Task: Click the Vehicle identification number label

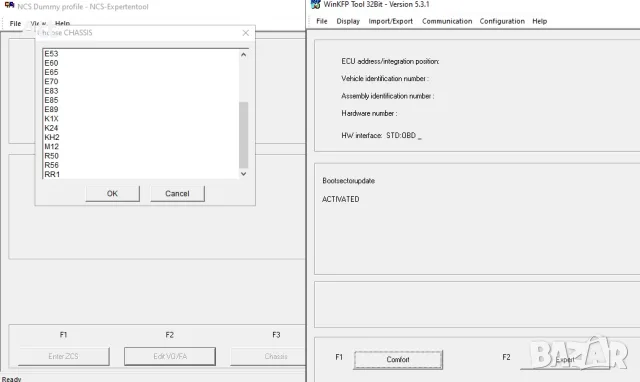Action: coord(385,78)
